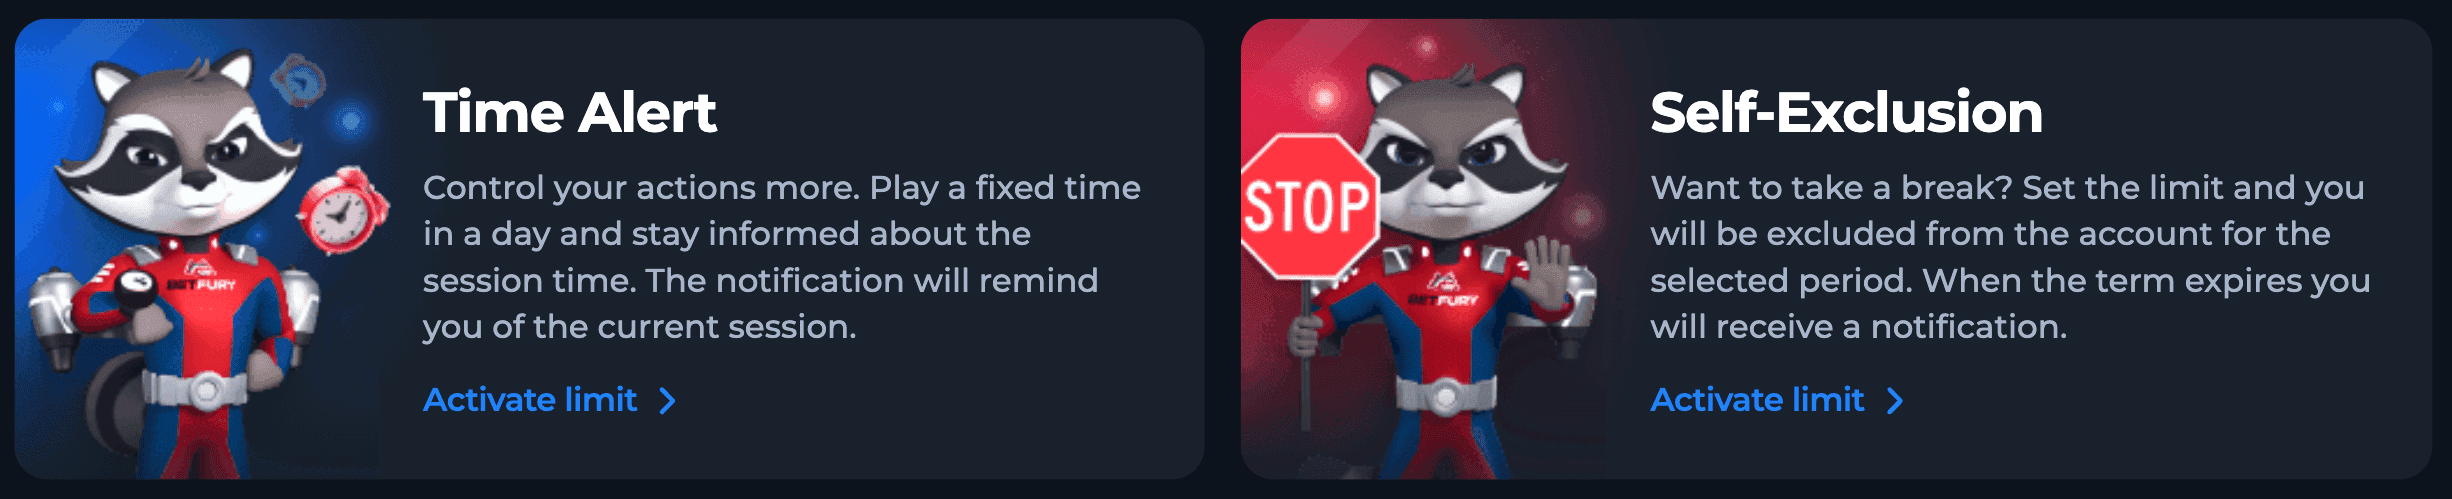Screen dimensions: 2452x499
Task: Click the red STOP sign
Action: [x=1308, y=207]
